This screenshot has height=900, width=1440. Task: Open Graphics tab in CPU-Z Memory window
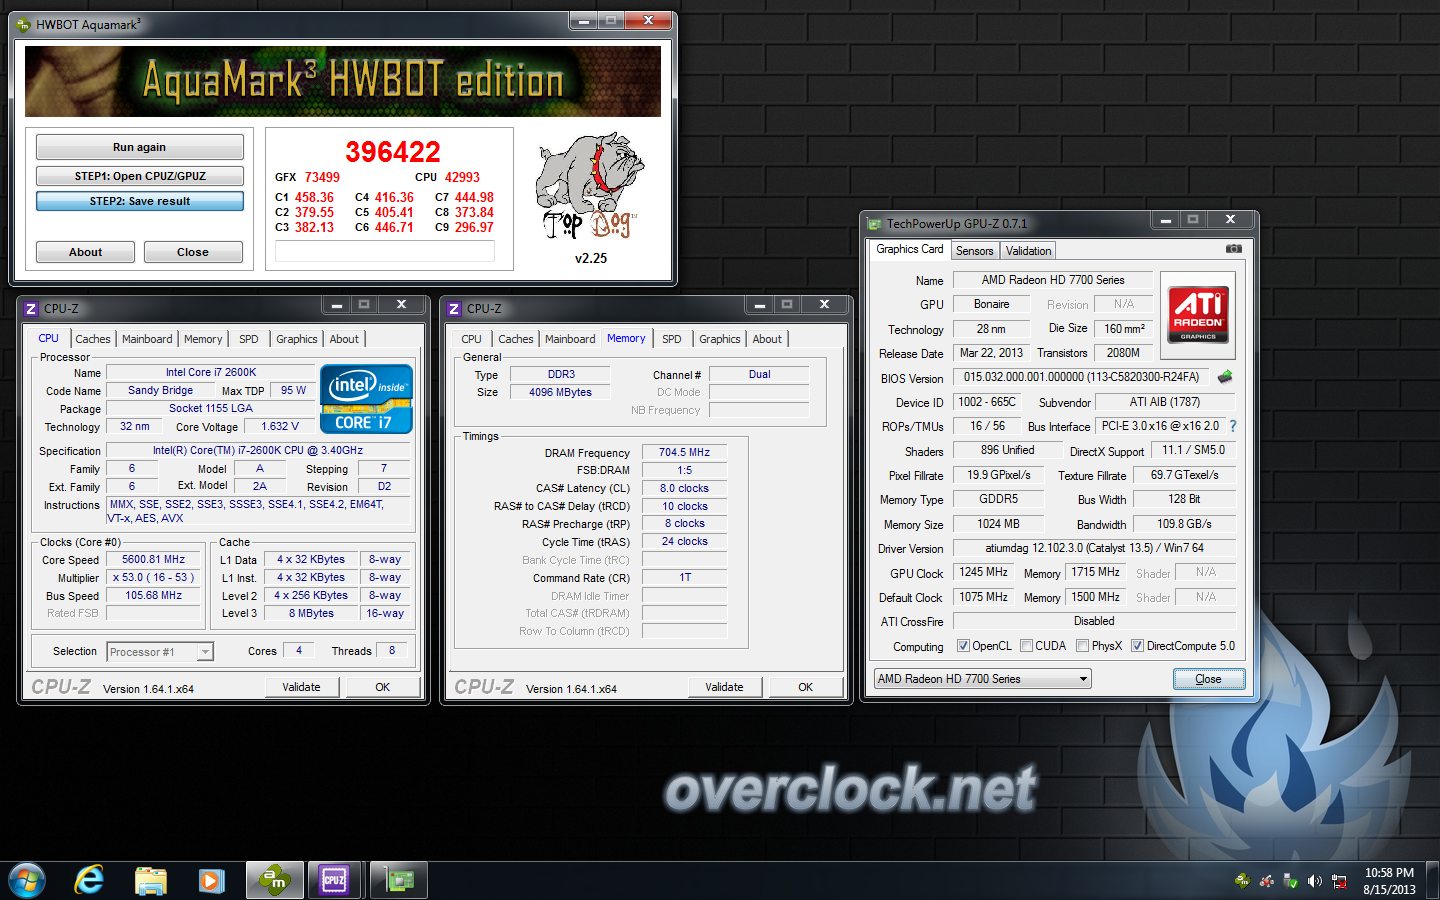pyautogui.click(x=720, y=339)
